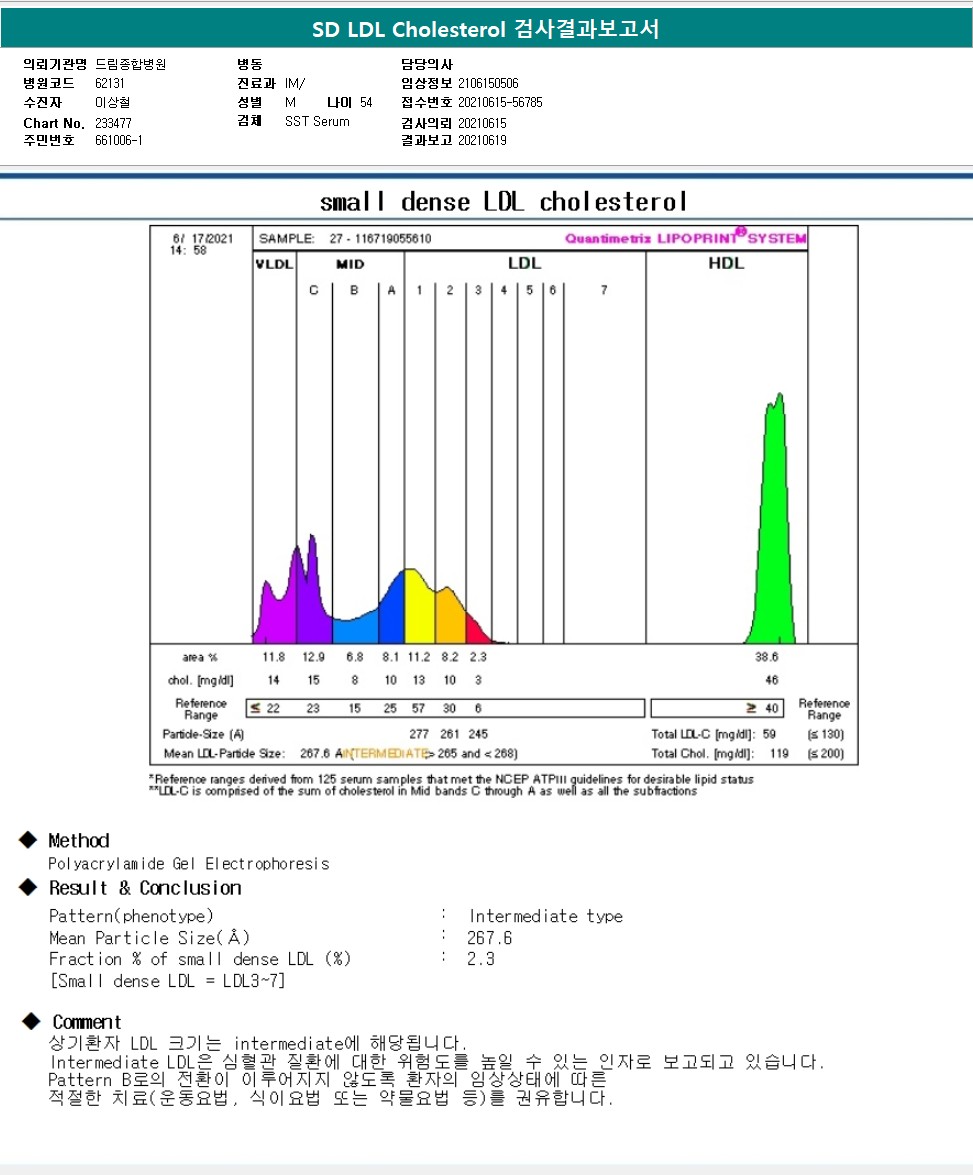973x1175 pixels.
Task: Click the 'SD LDL Cholesterol 검사결과보고서' title banner
Action: 486,29
